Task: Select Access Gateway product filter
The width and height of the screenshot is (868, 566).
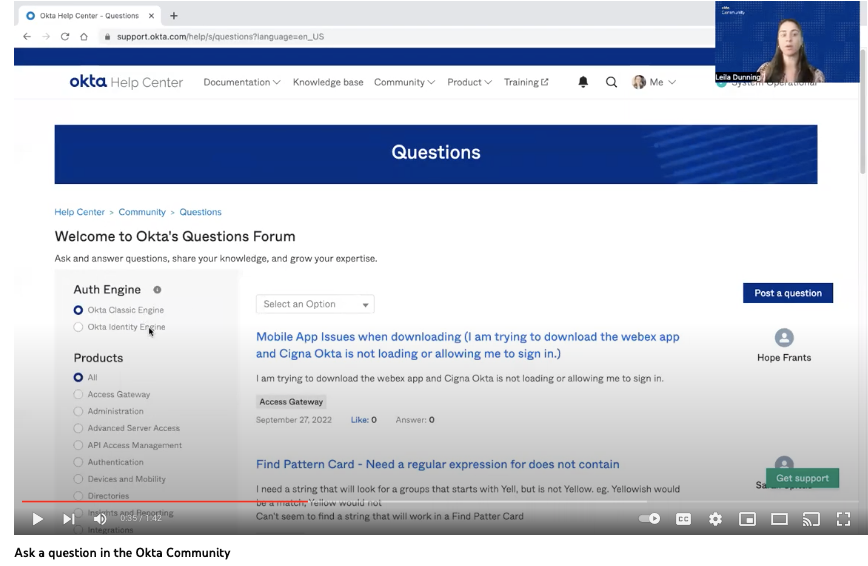Action: [x=78, y=394]
